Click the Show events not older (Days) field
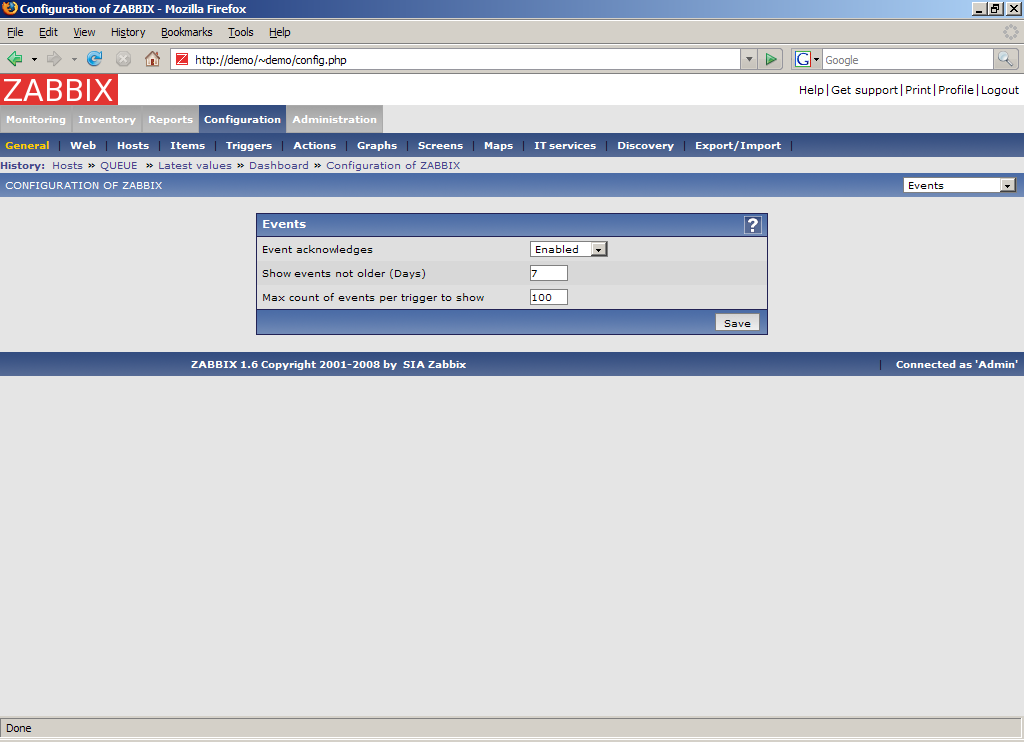Image resolution: width=1024 pixels, height=742 pixels. (549, 273)
